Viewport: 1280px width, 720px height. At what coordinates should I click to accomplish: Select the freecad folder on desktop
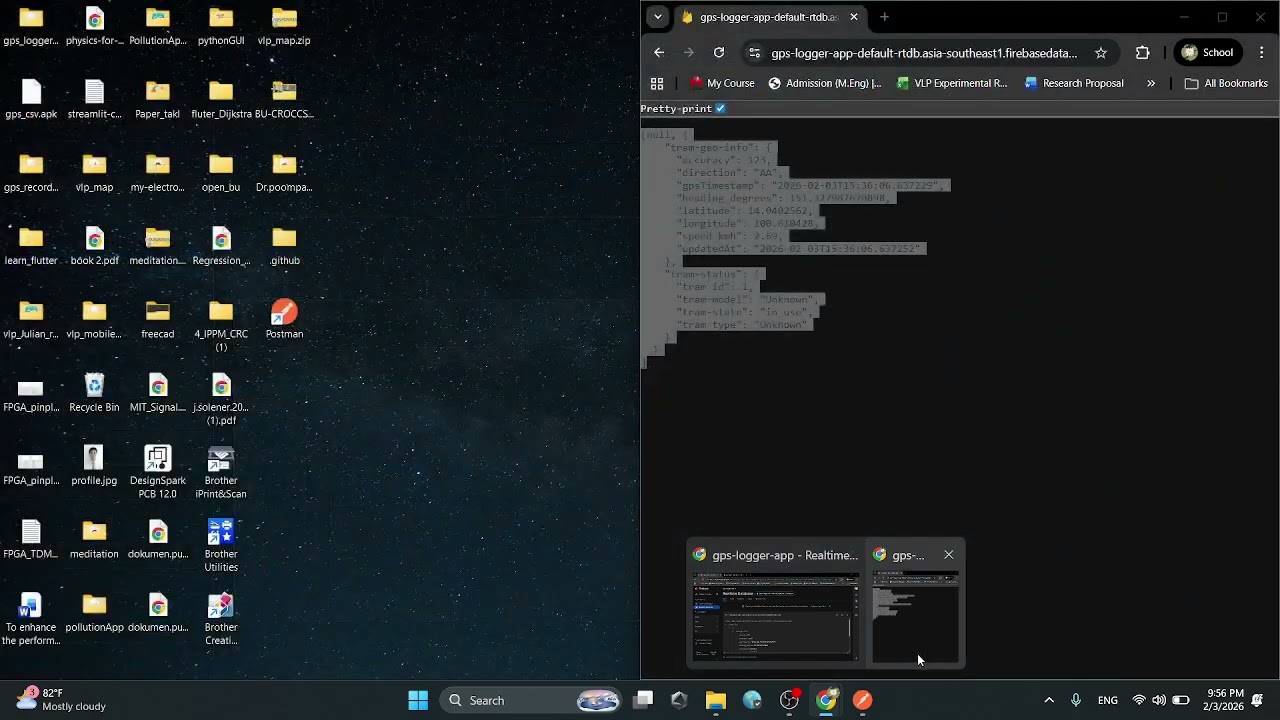(x=157, y=320)
